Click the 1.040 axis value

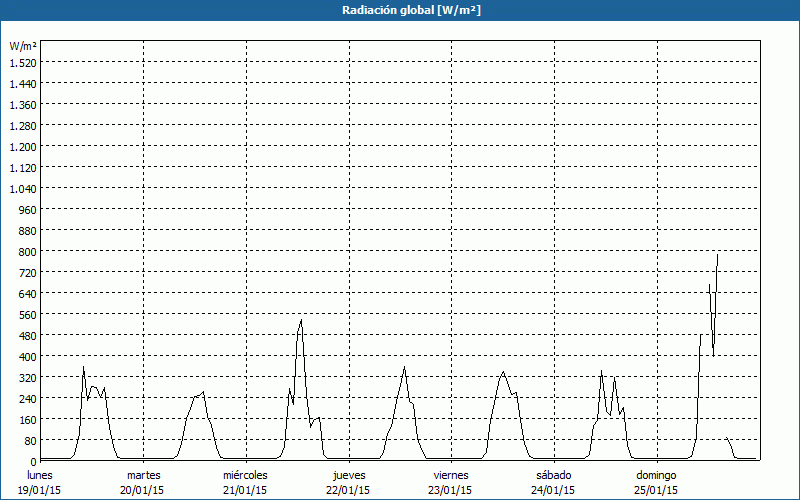point(23,189)
